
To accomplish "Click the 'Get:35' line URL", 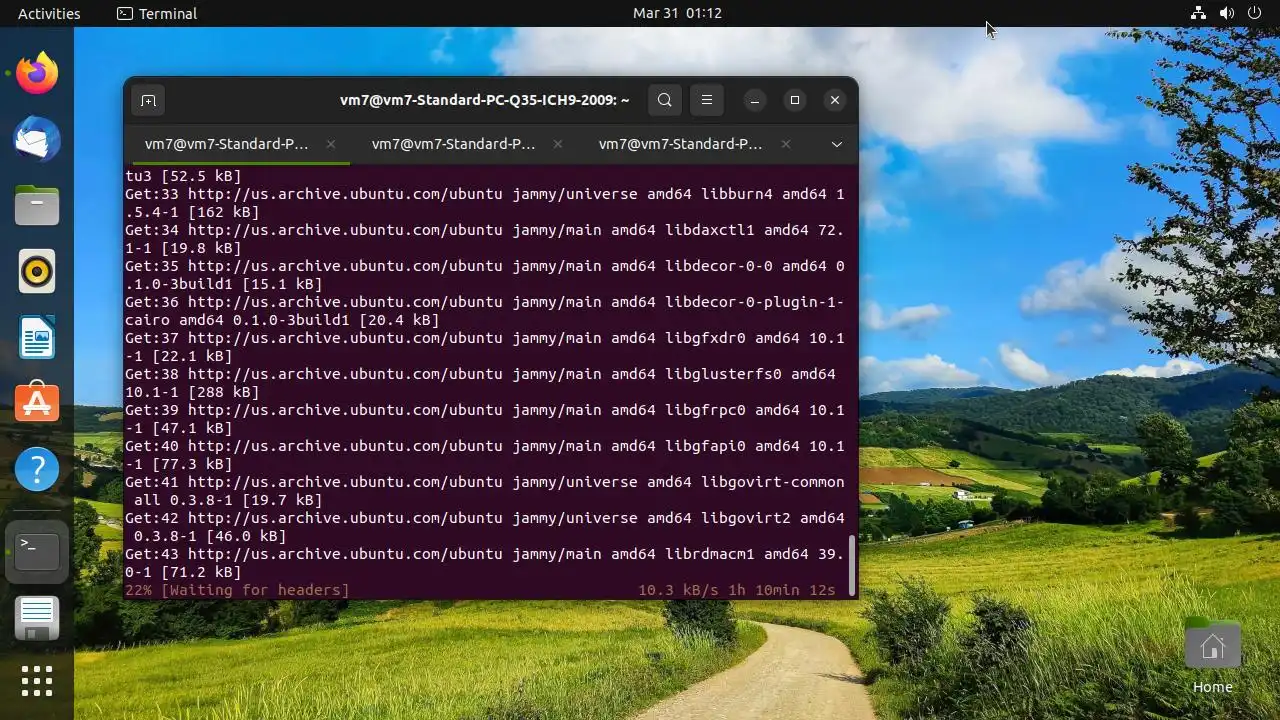I will pos(345,266).
